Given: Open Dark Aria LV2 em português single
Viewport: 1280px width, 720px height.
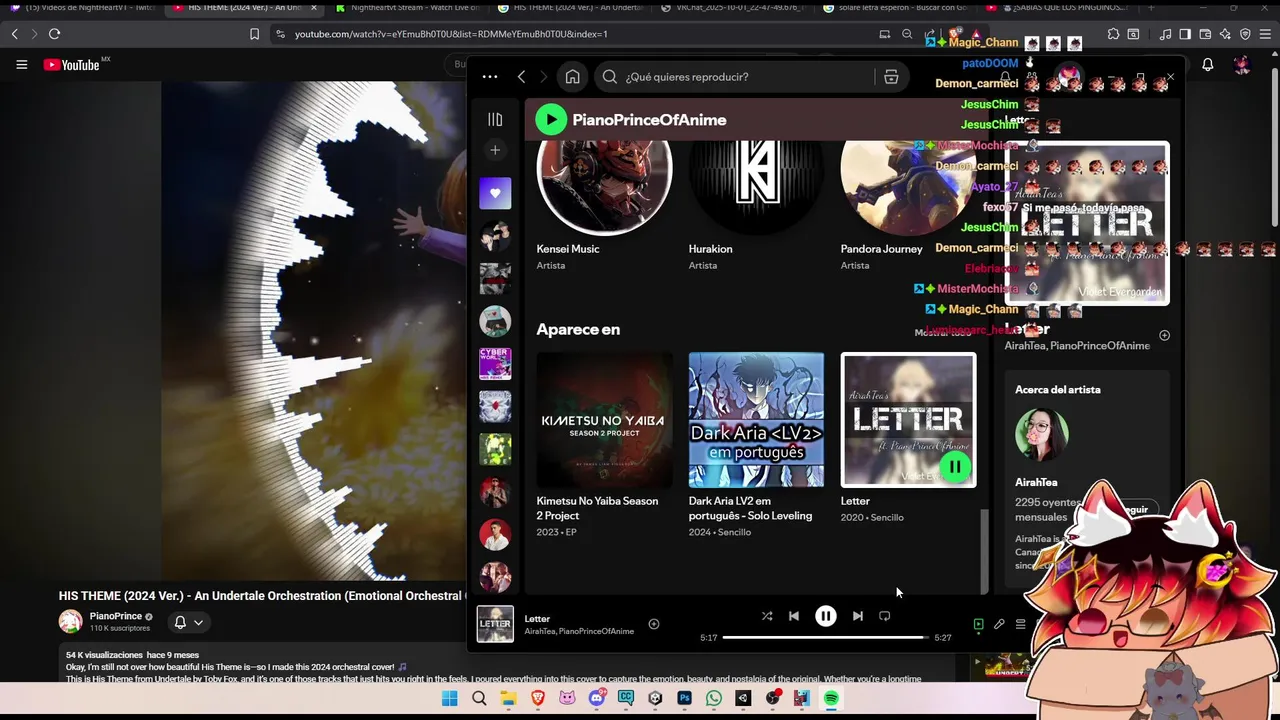Looking at the screenshot, I should tap(756, 446).
